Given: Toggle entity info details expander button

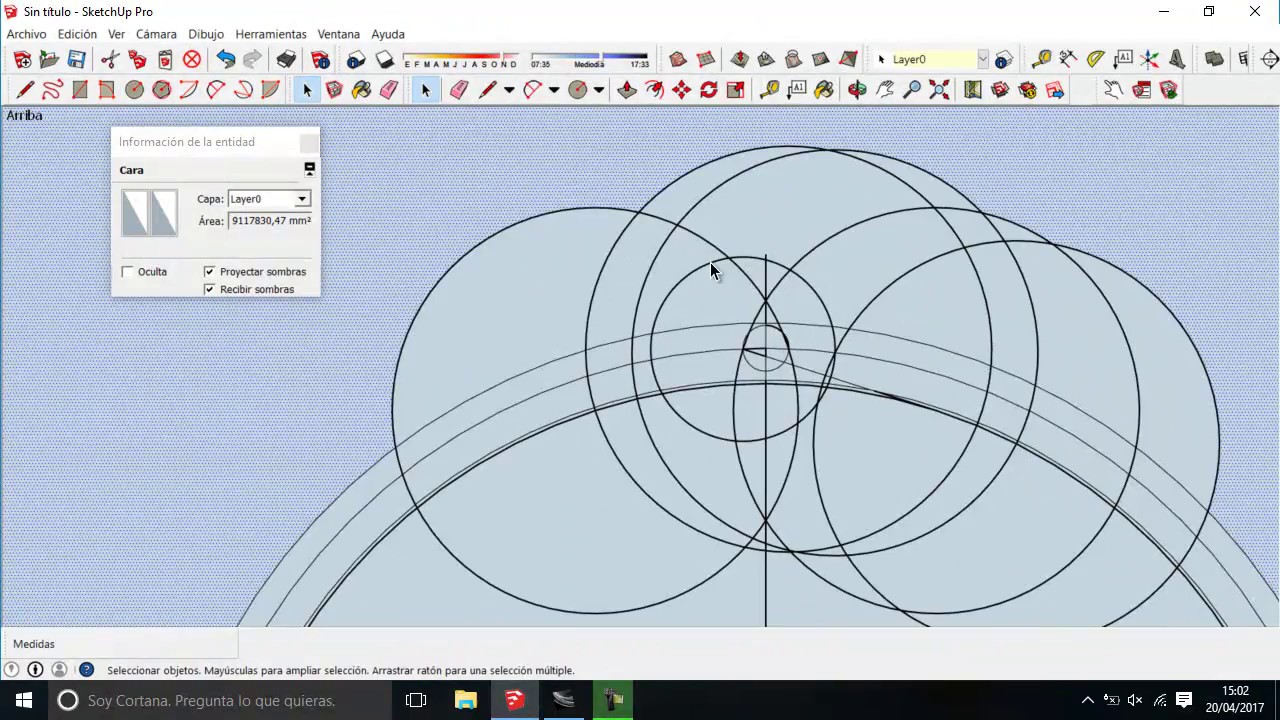Looking at the screenshot, I should point(309,169).
